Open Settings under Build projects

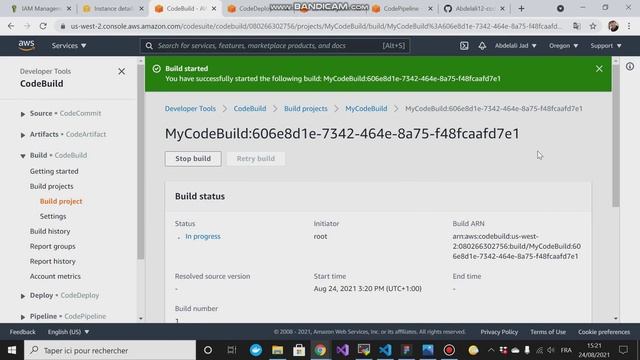pyautogui.click(x=53, y=216)
